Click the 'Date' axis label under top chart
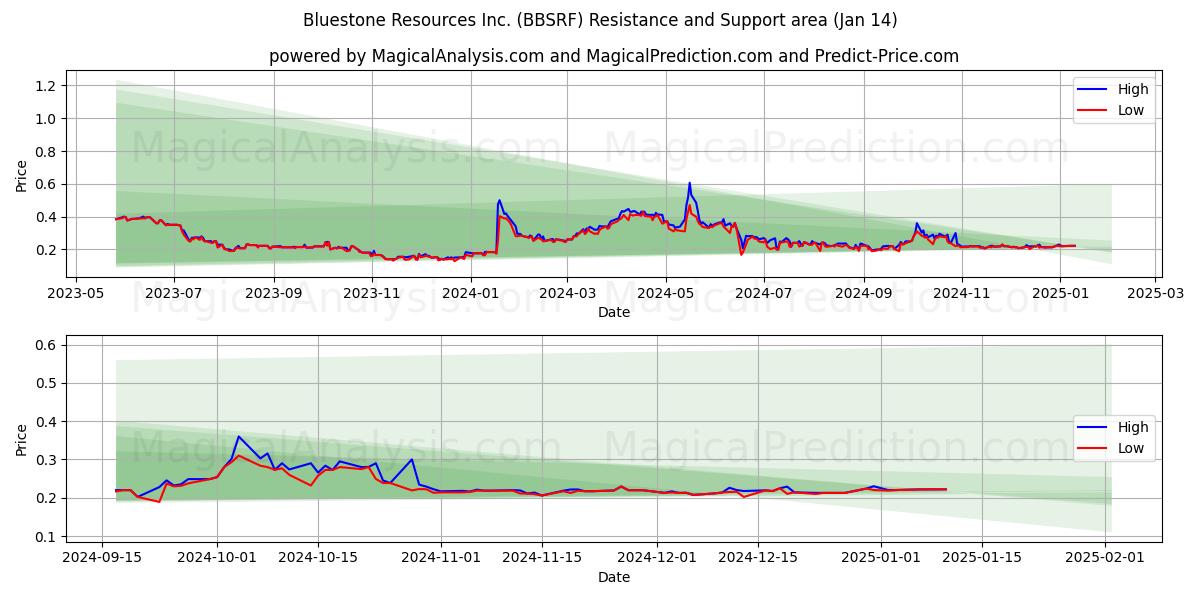Screen dimensions: 1200x600 coord(614,312)
